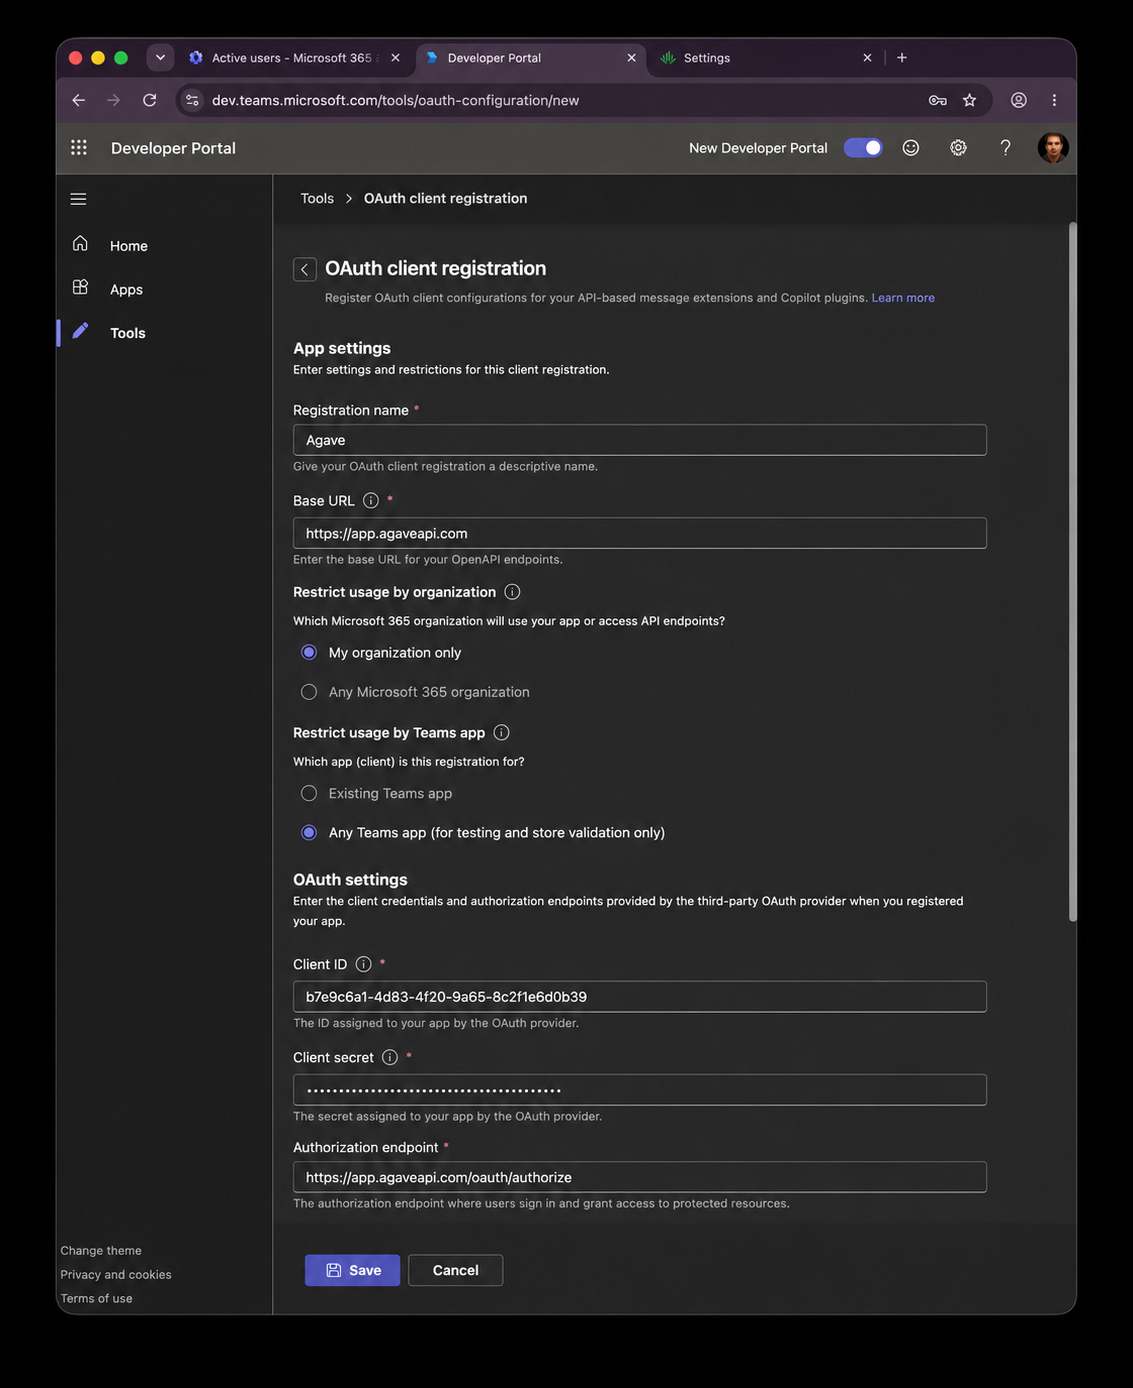Open the user profile avatar

click(x=1052, y=148)
